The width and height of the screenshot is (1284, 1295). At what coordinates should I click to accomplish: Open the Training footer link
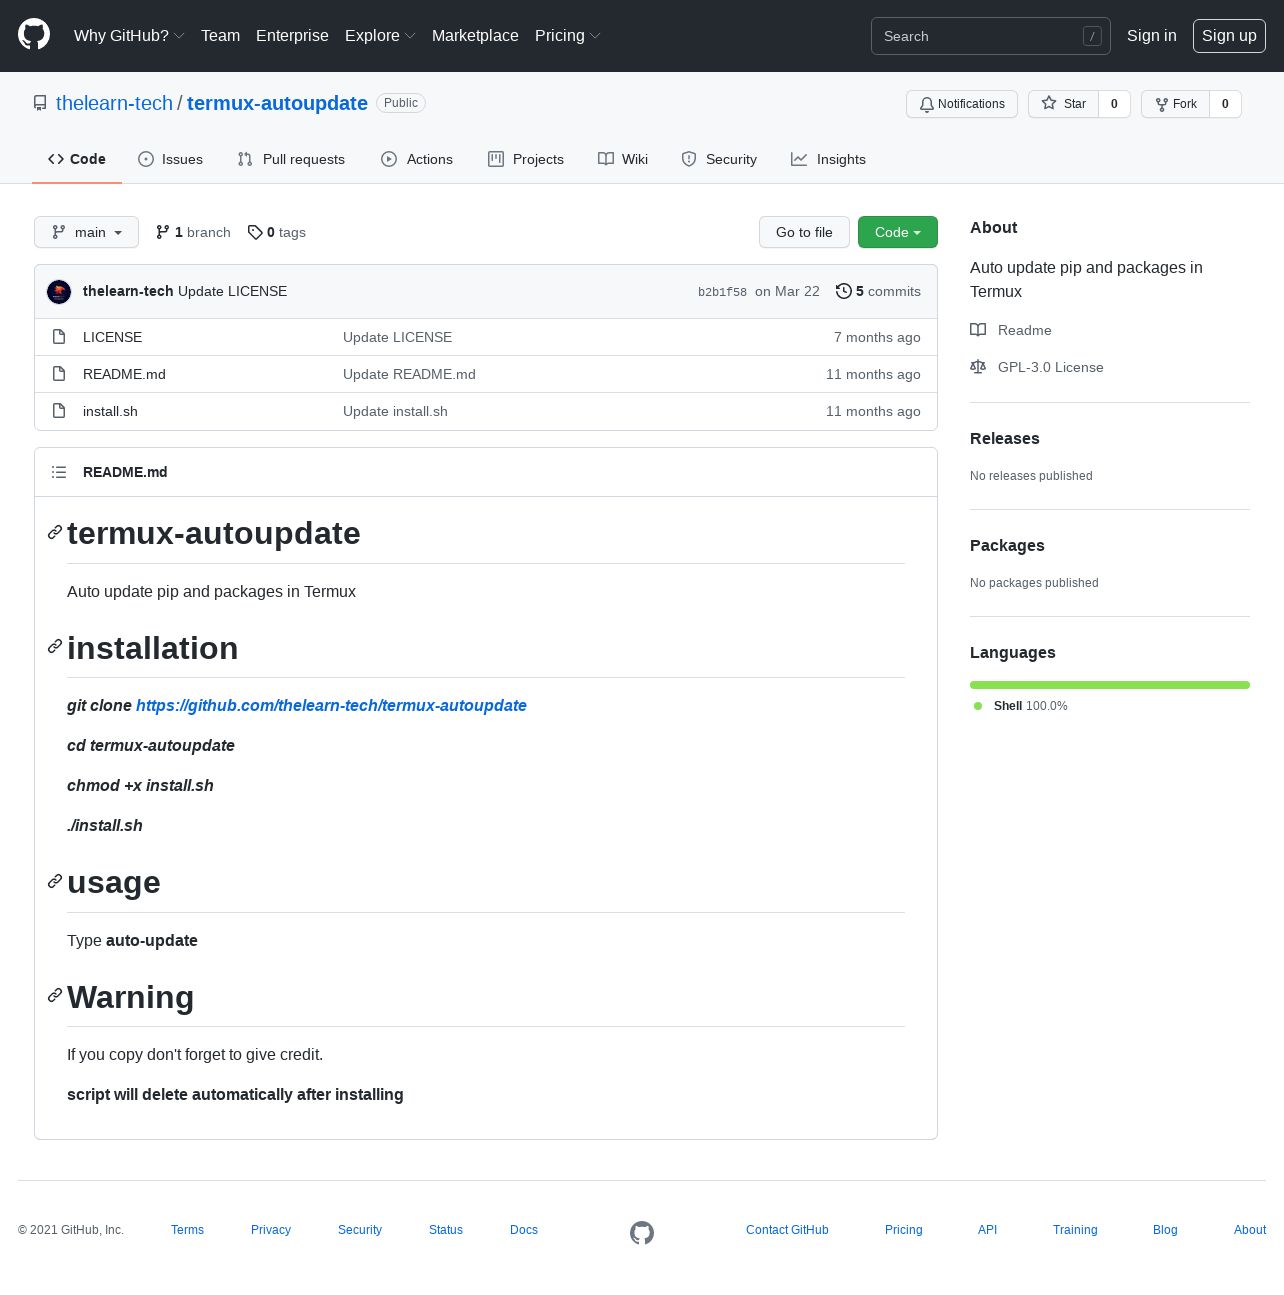tap(1075, 1230)
